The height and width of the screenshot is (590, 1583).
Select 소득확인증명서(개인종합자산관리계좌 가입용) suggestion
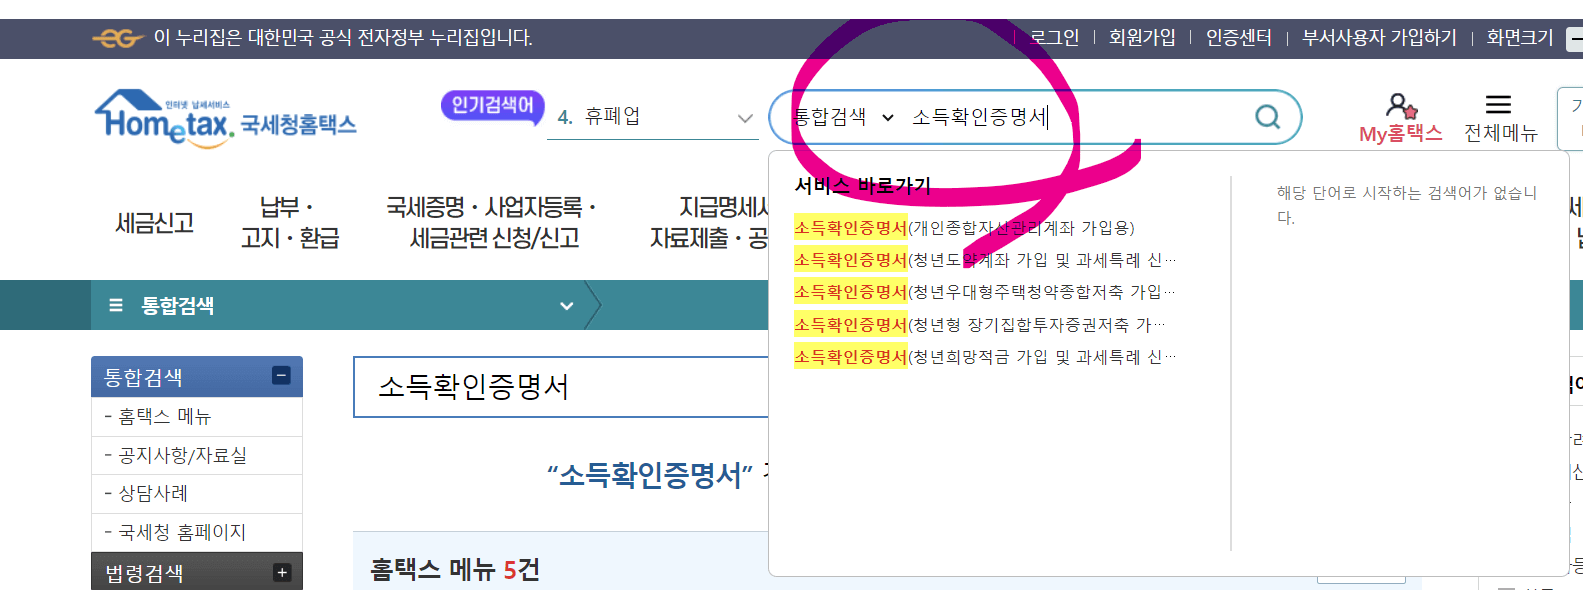964,228
